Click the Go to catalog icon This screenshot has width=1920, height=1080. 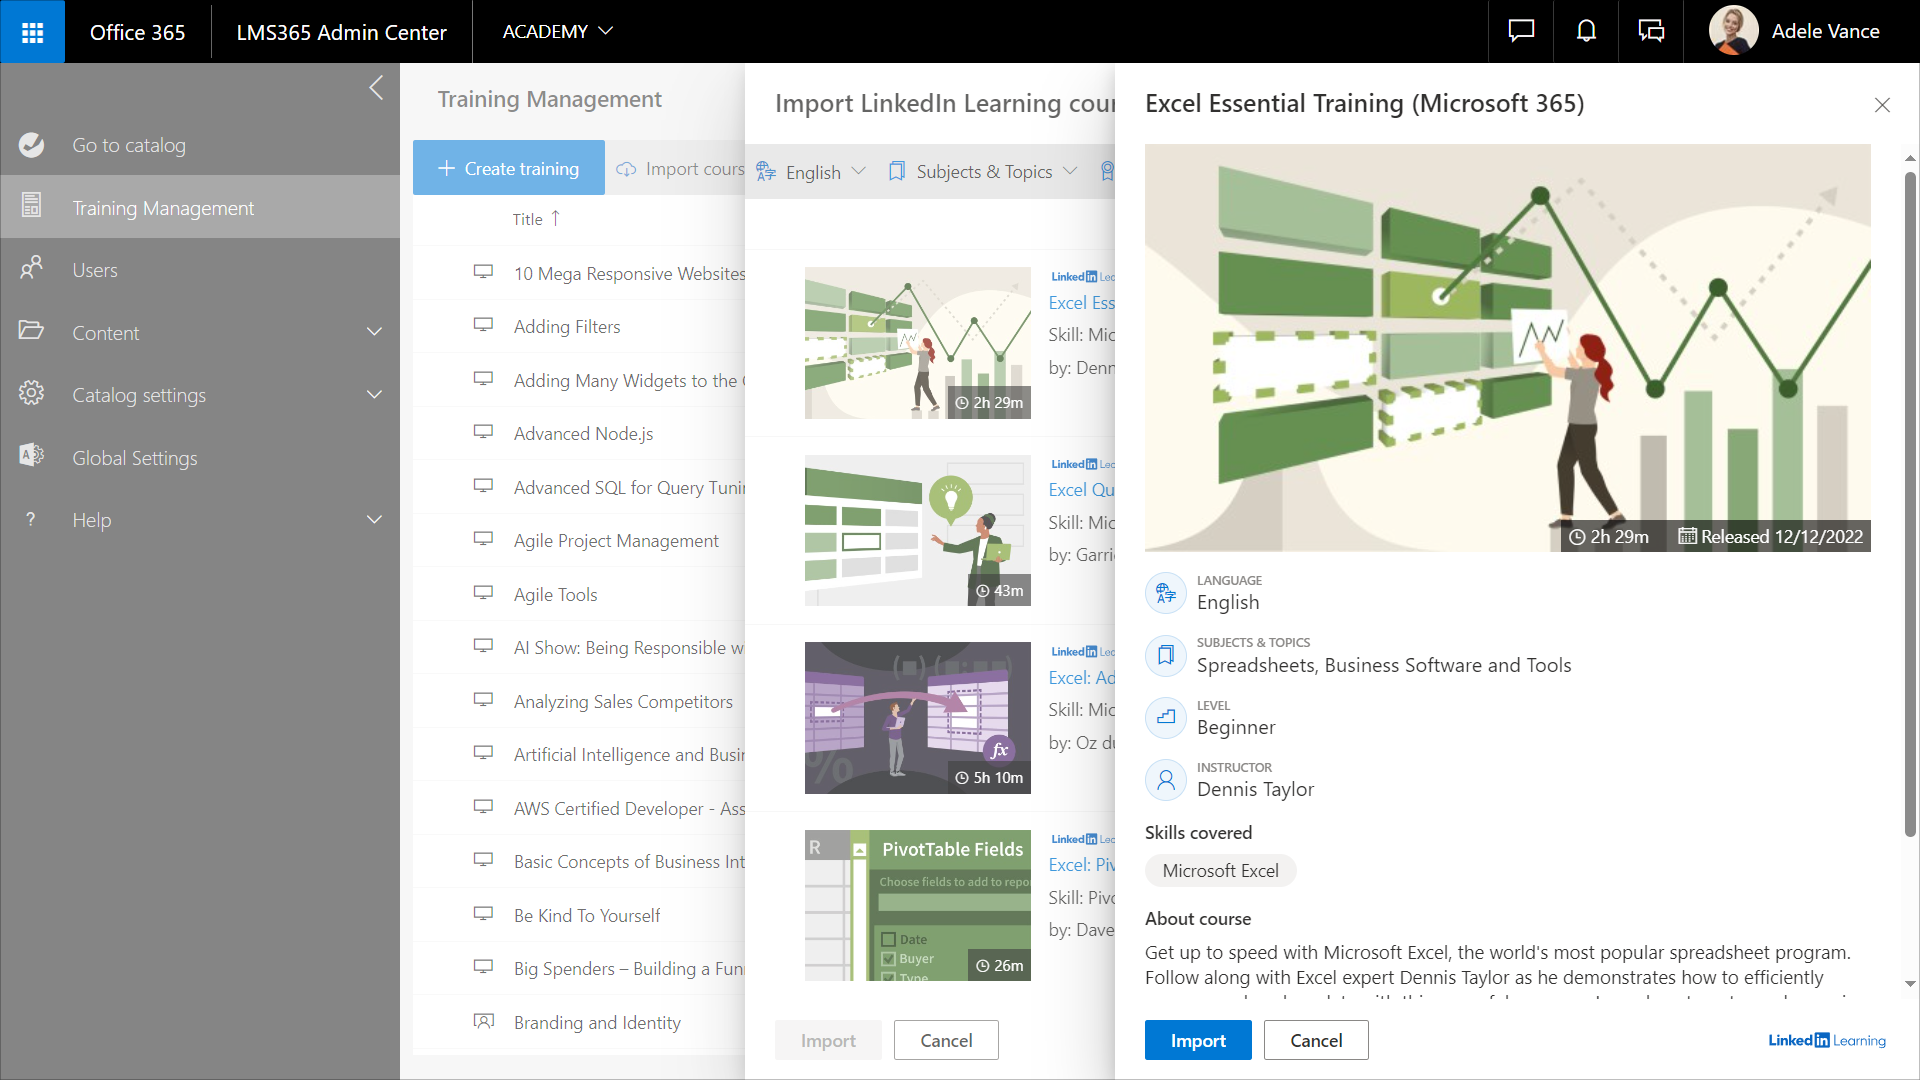31,145
